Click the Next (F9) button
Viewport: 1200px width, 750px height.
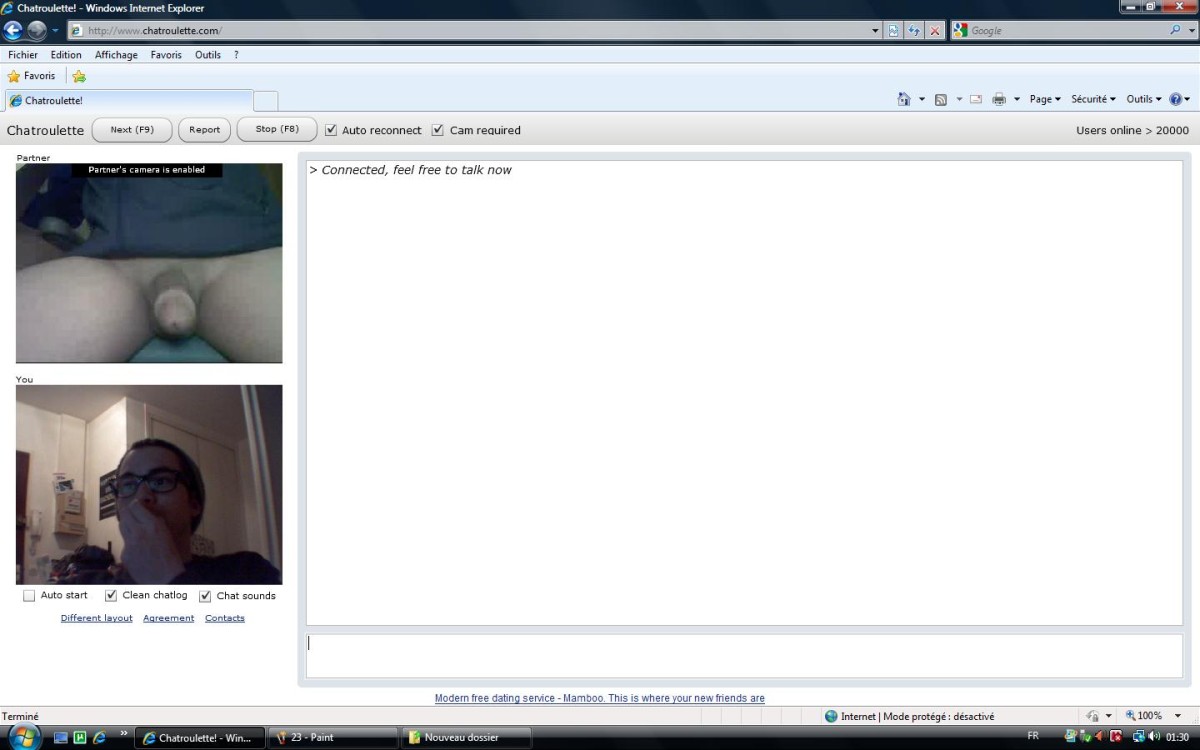click(132, 130)
